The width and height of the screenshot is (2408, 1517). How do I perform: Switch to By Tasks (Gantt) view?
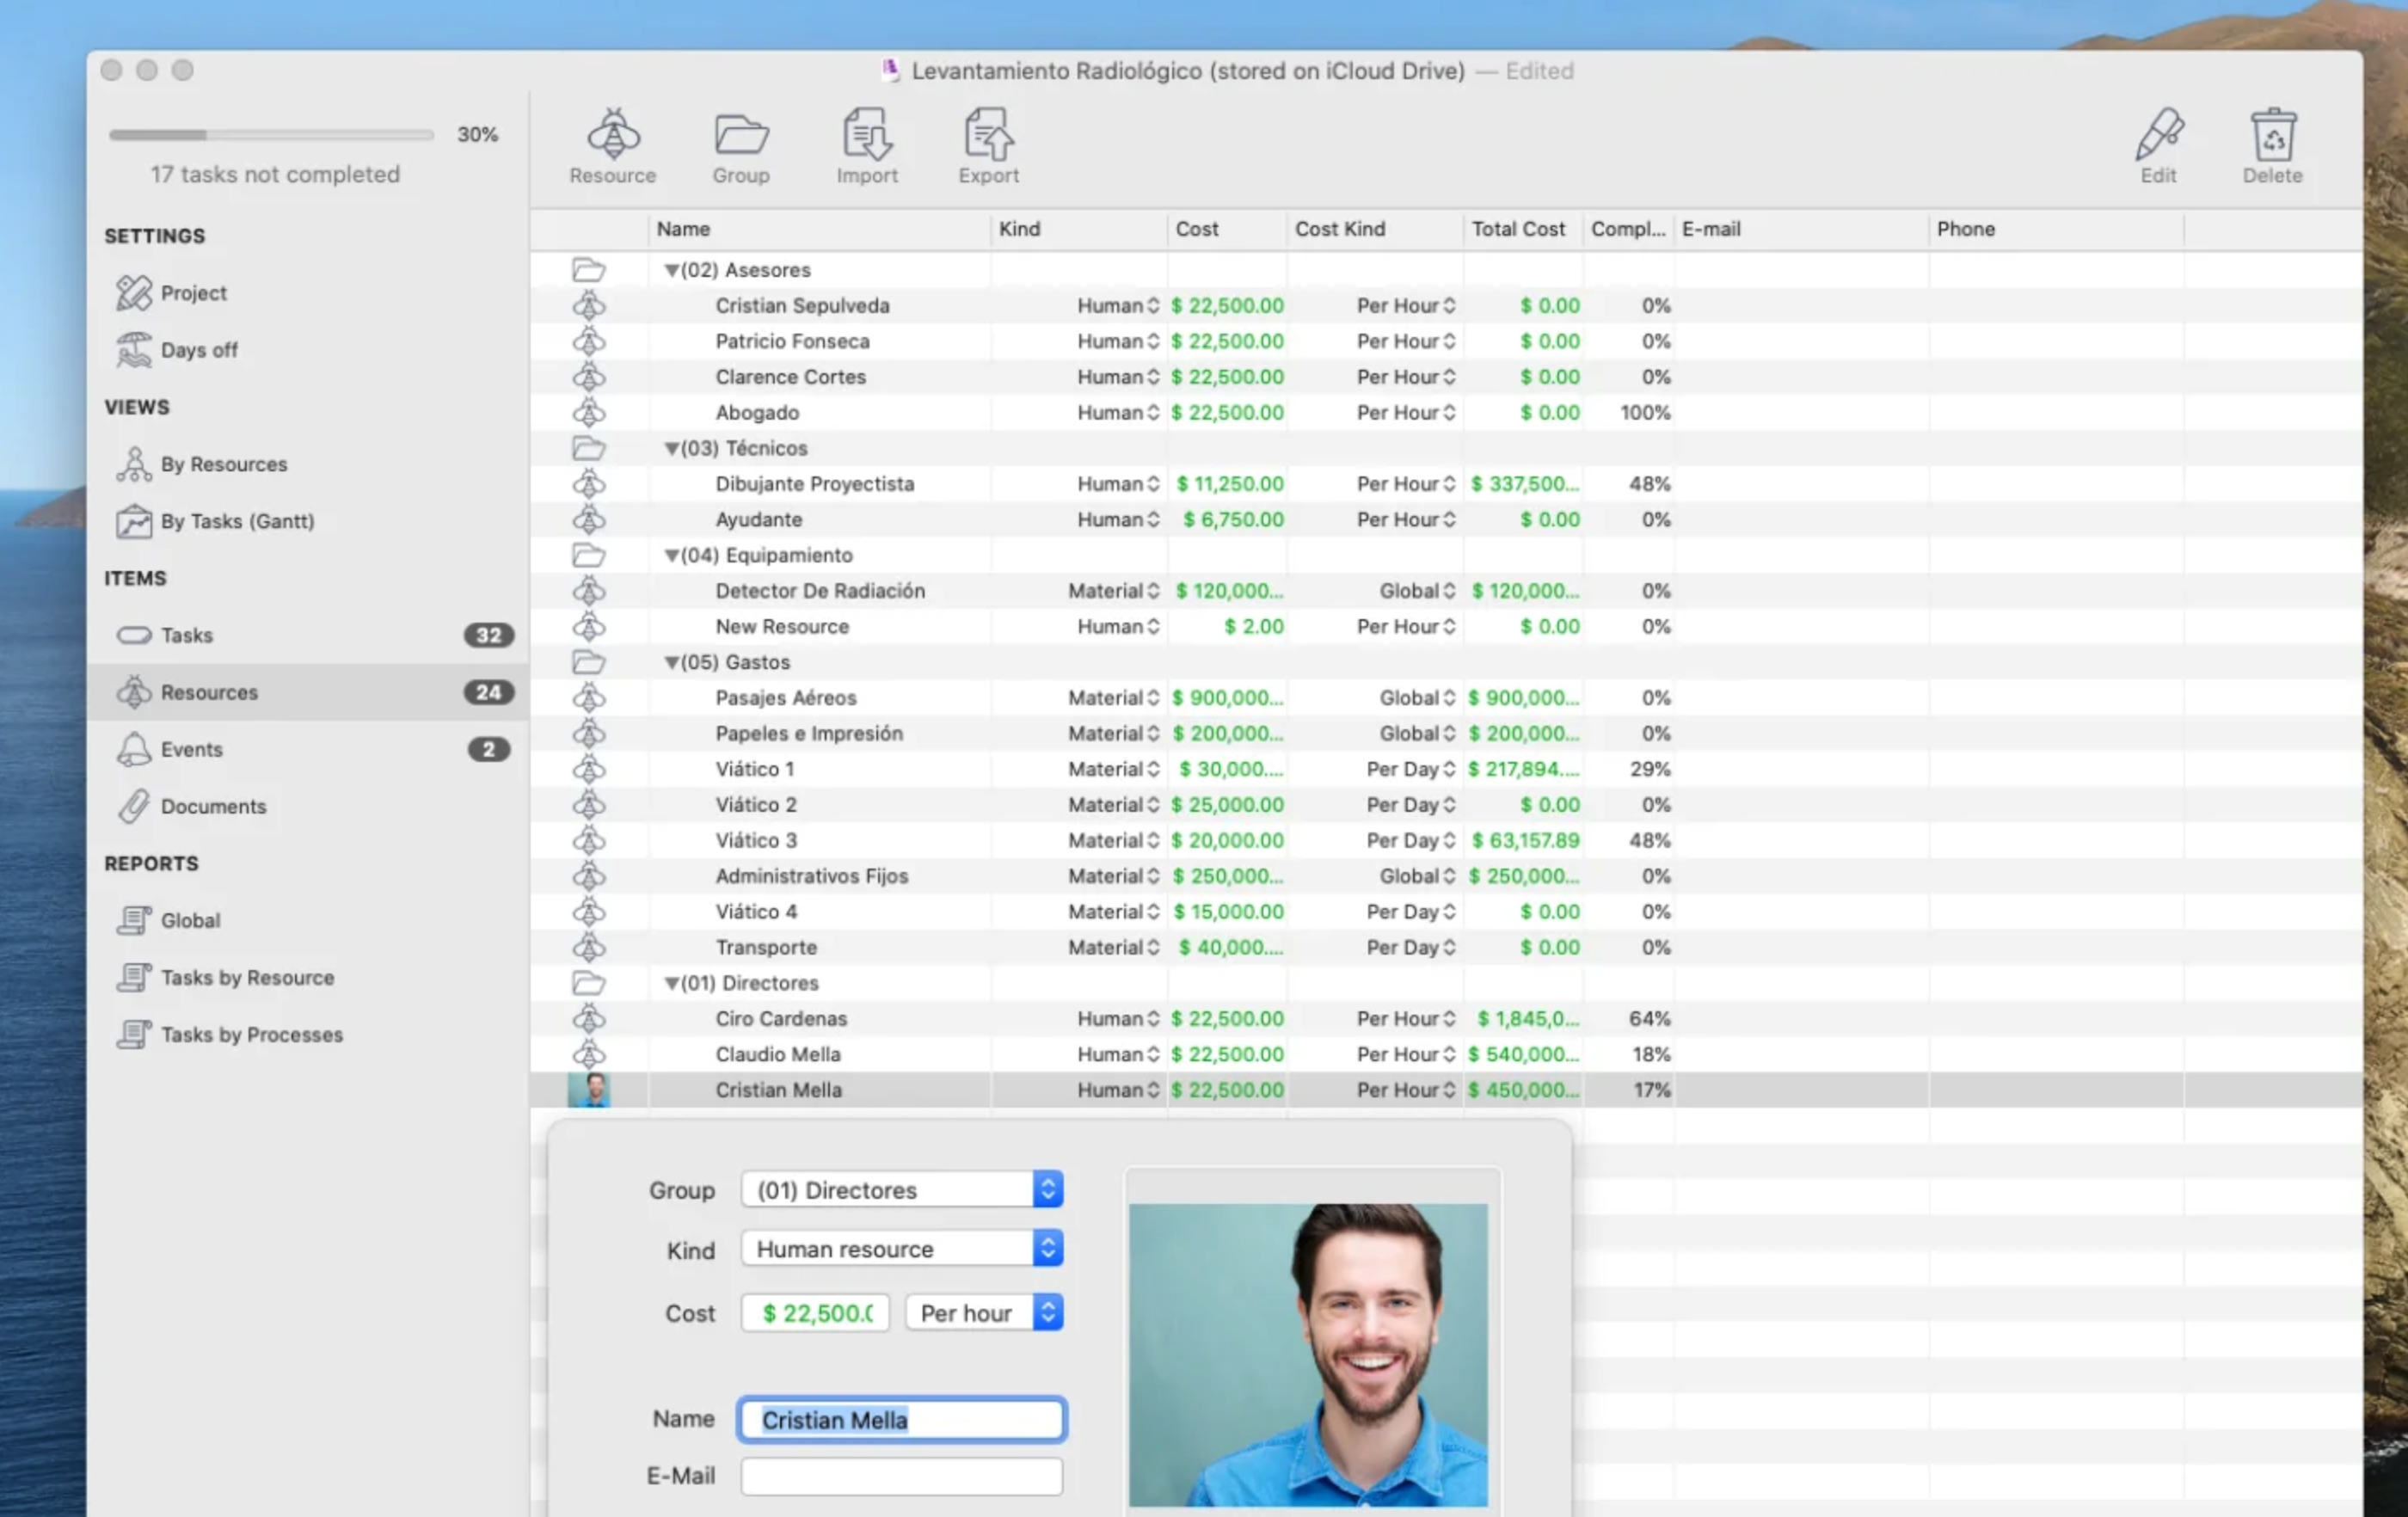coord(215,521)
